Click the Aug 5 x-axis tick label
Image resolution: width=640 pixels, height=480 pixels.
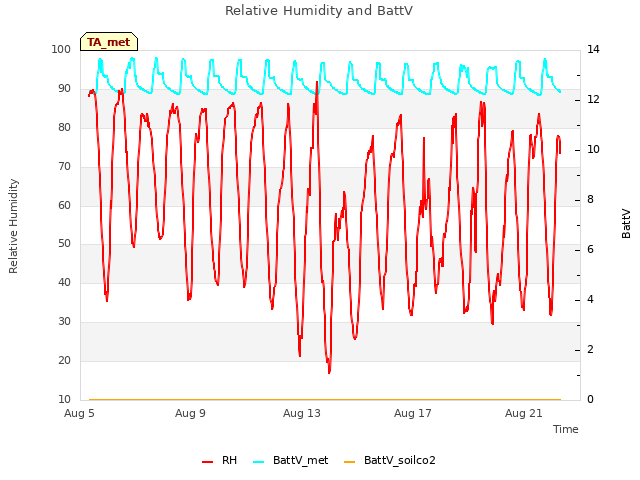(79, 413)
